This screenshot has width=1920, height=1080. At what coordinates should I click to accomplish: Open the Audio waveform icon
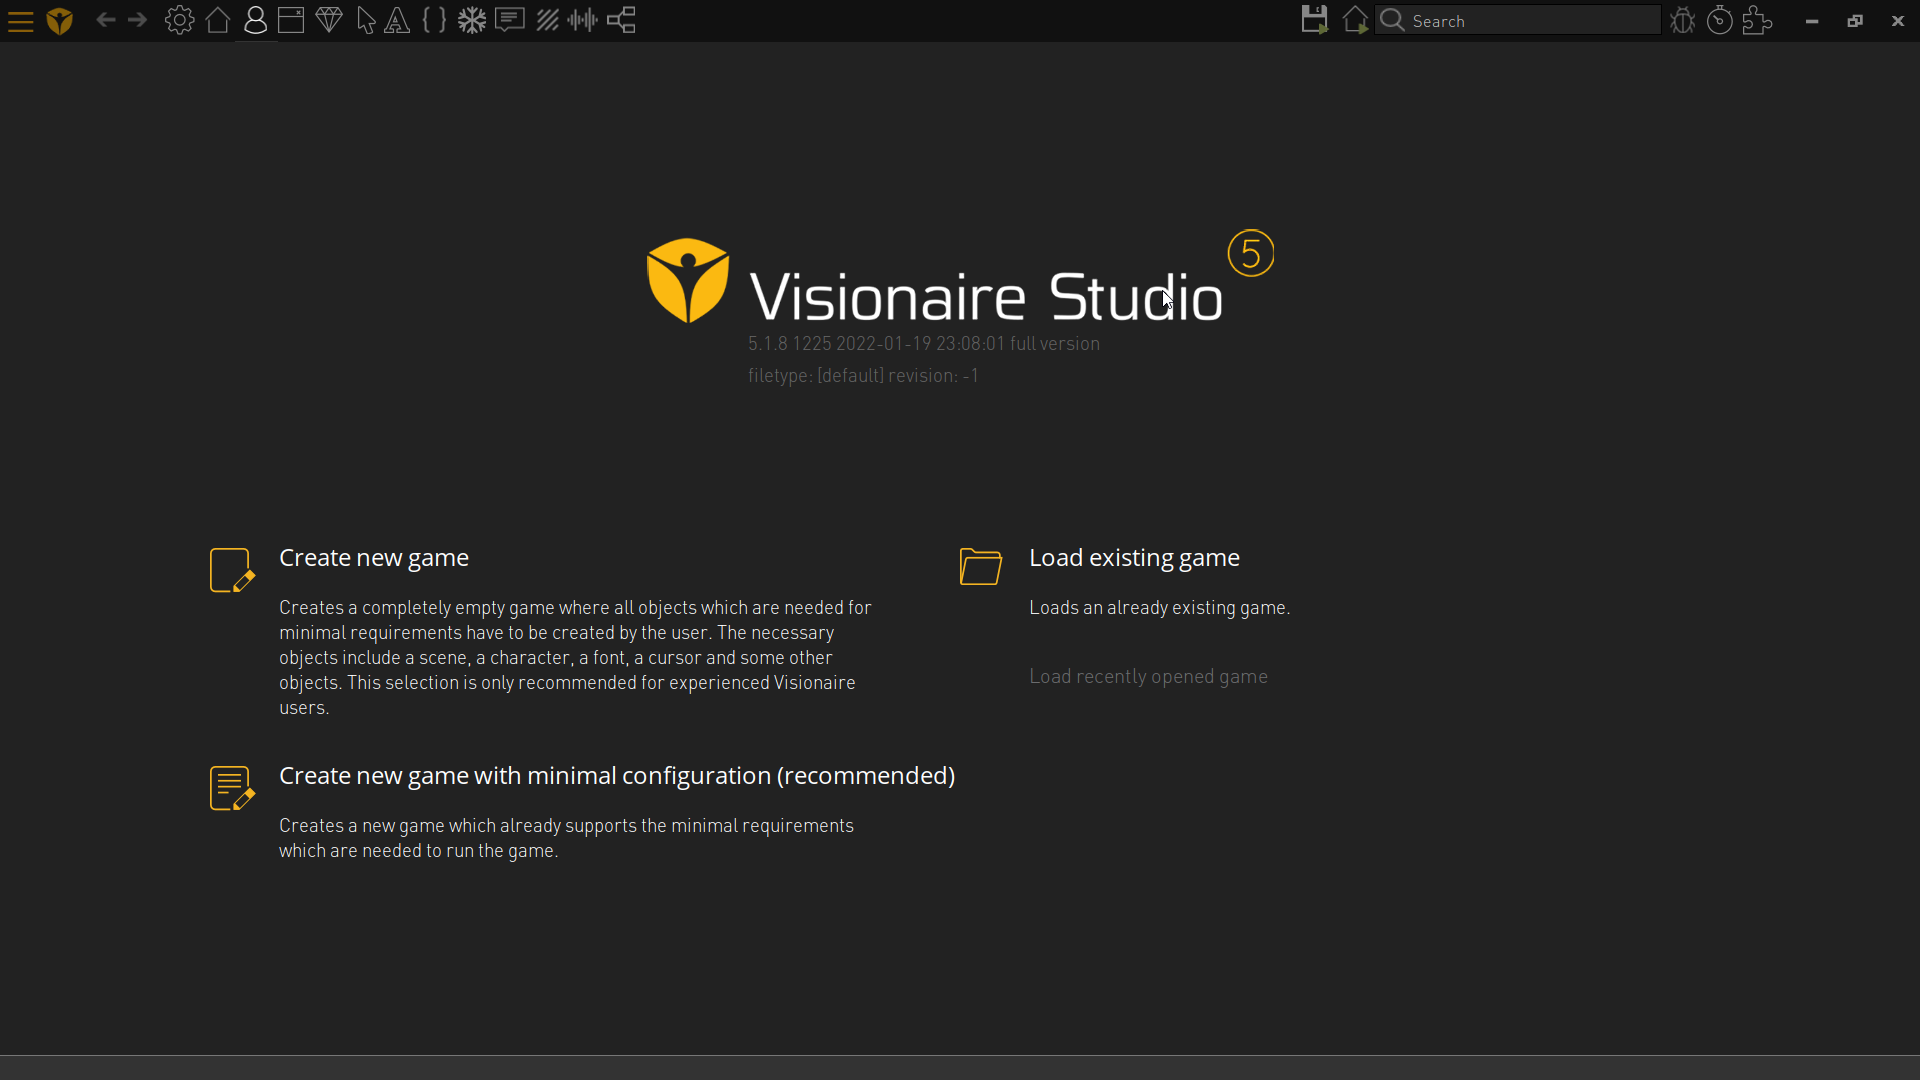point(583,20)
